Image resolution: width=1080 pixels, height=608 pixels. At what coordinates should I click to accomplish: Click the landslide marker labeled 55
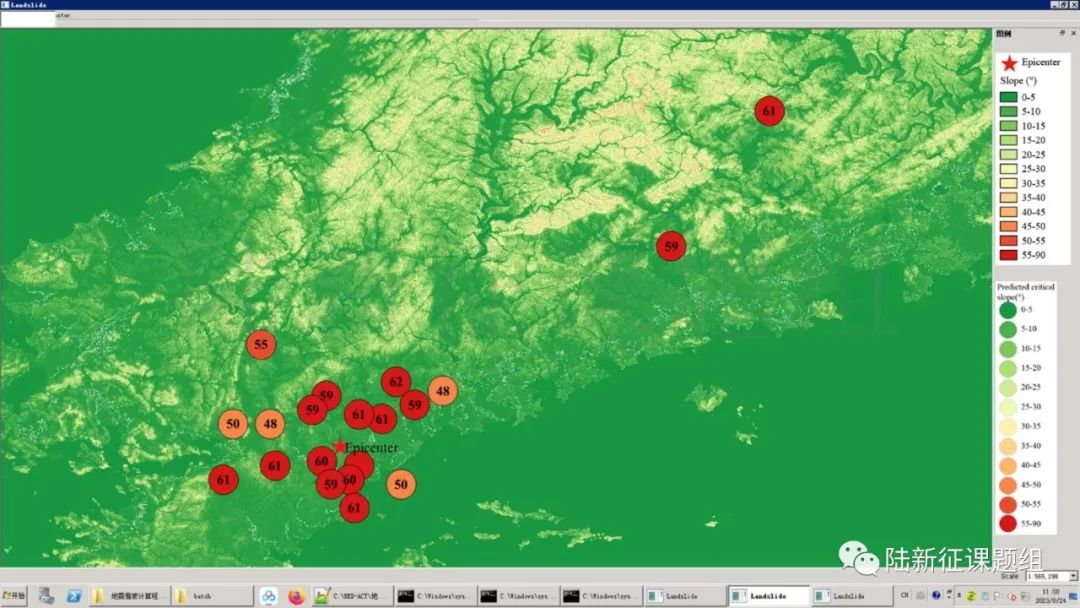[x=261, y=344]
